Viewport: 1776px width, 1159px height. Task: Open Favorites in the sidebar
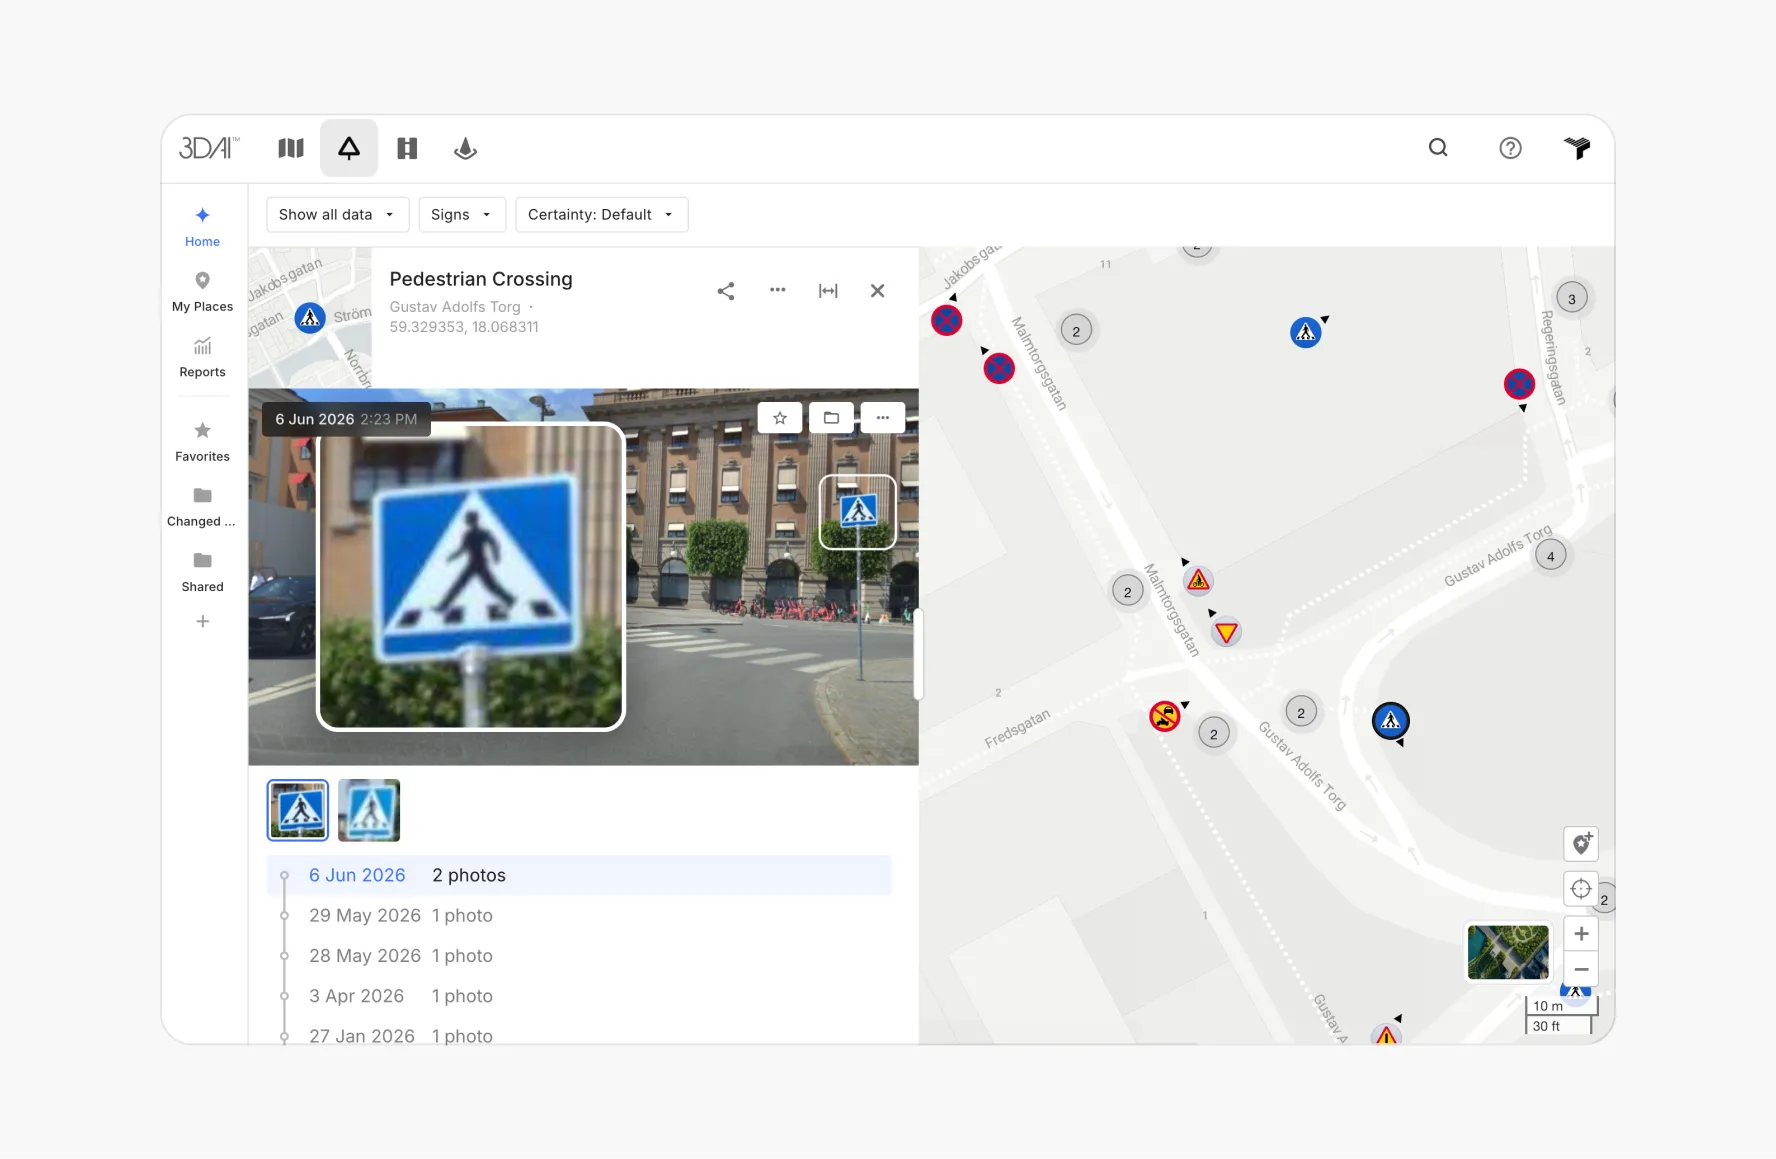202,442
